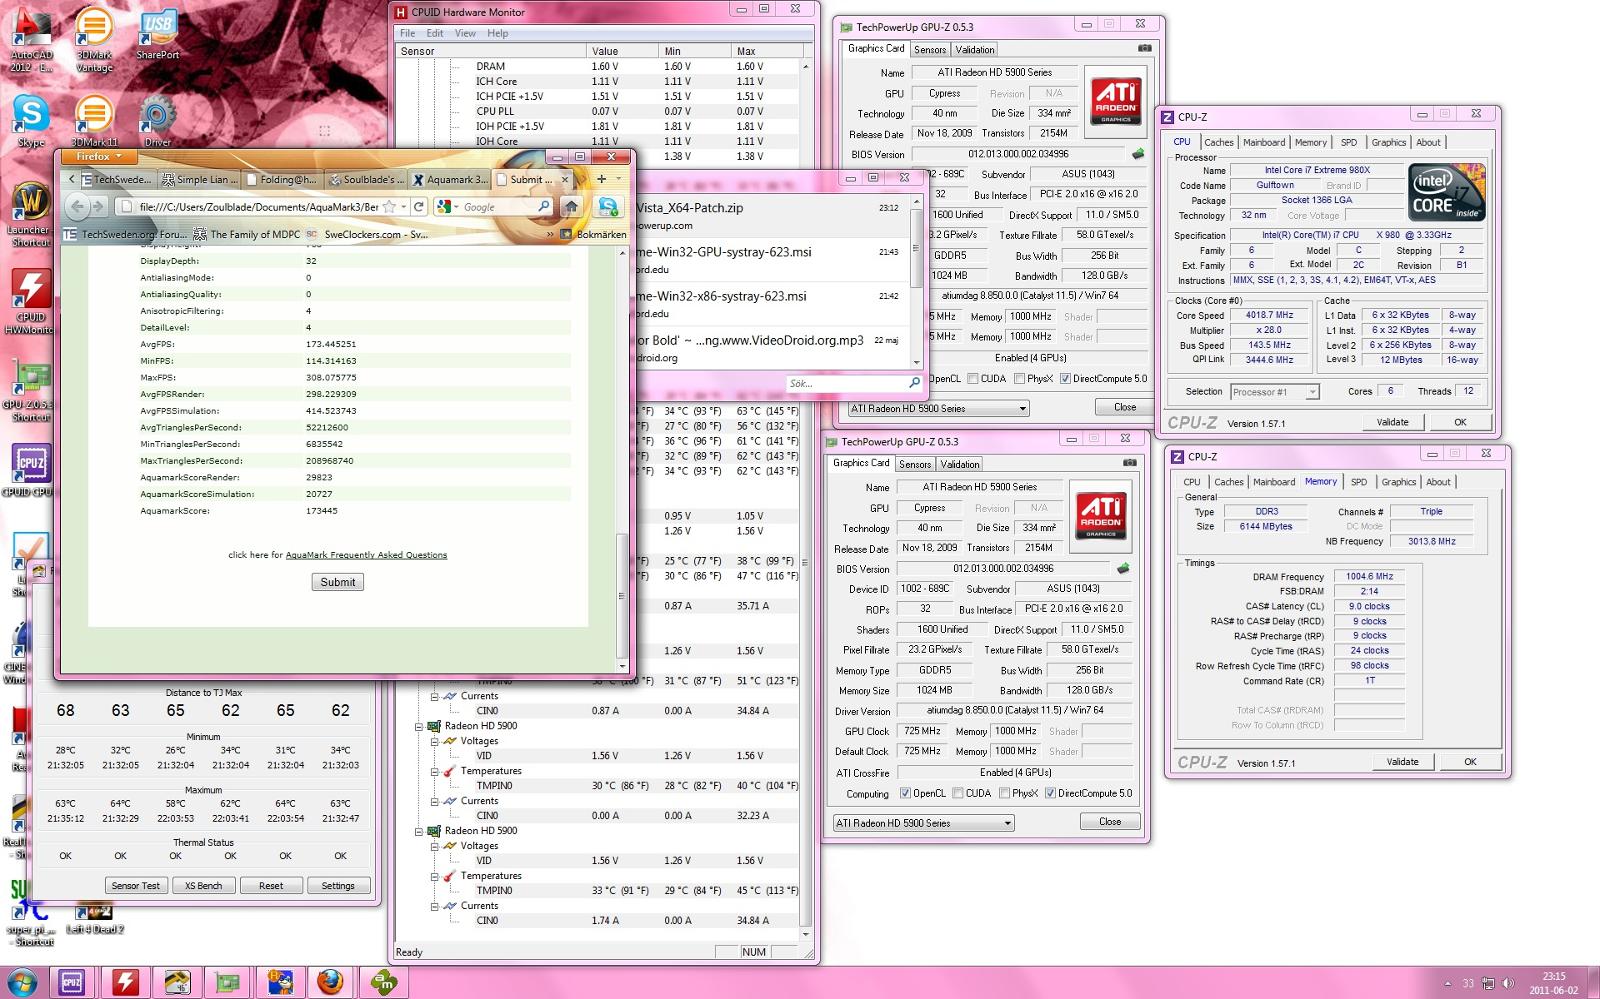Open the Left 4 Dead 2 desktop shortcut
The height and width of the screenshot is (999, 1600).
coord(95,920)
